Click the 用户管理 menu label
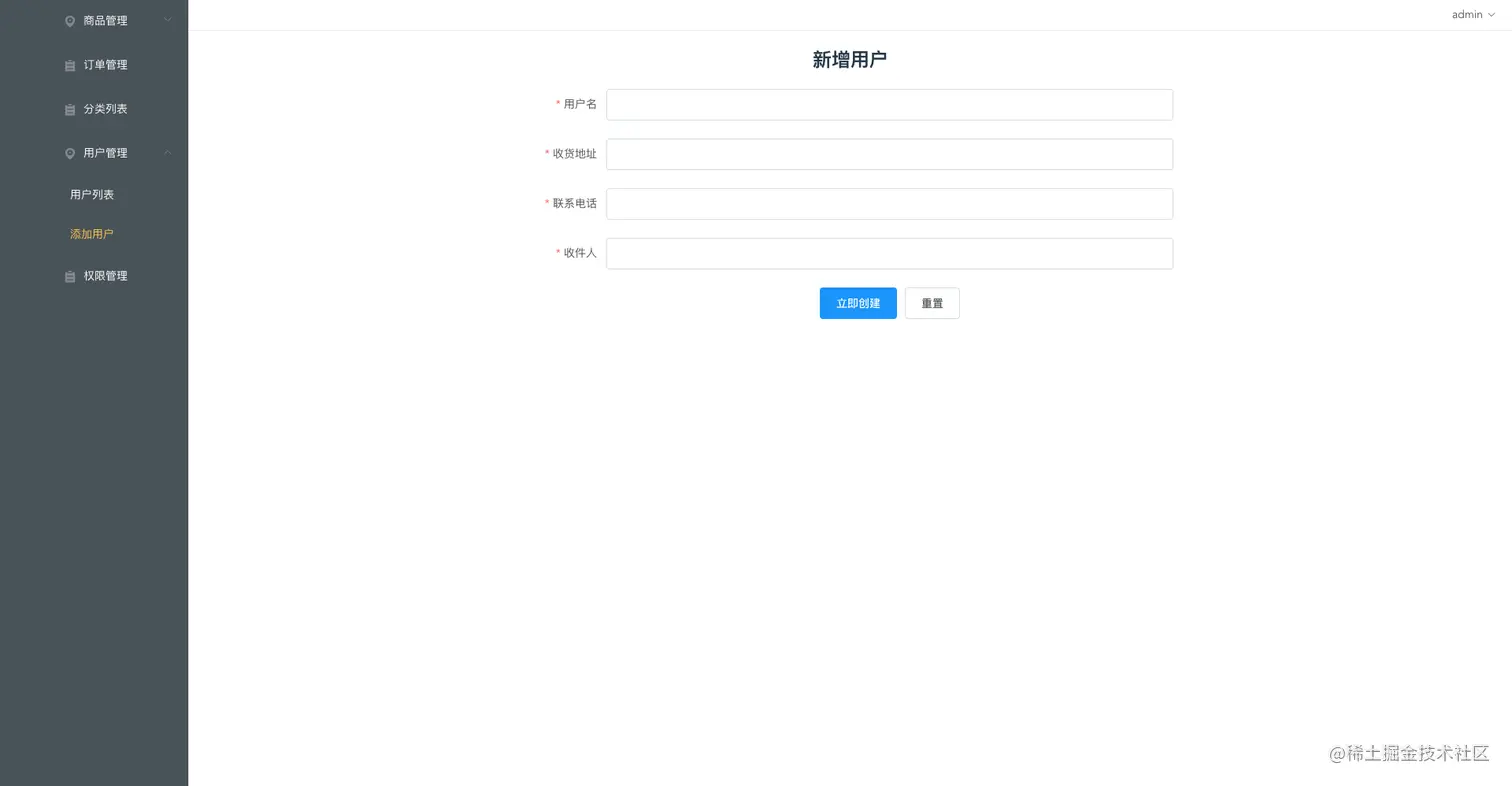 (x=105, y=153)
